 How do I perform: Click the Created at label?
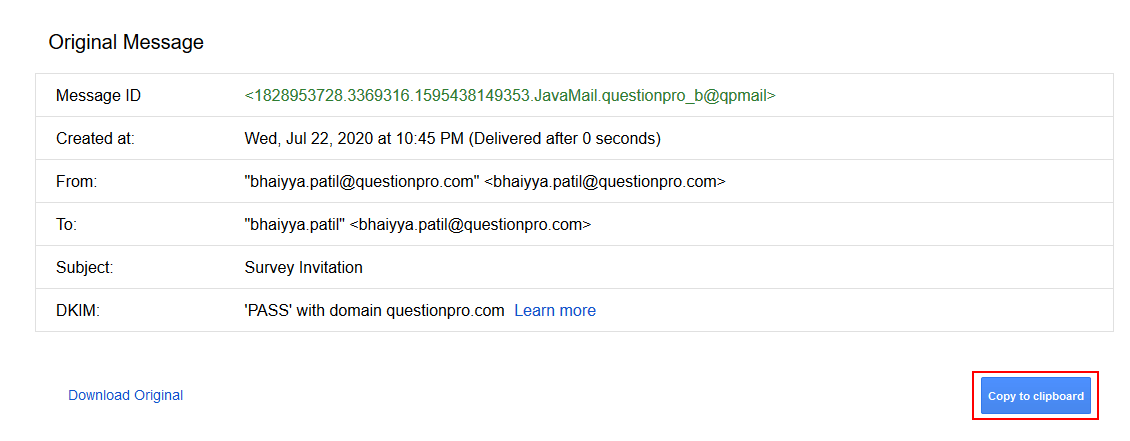[x=95, y=139]
